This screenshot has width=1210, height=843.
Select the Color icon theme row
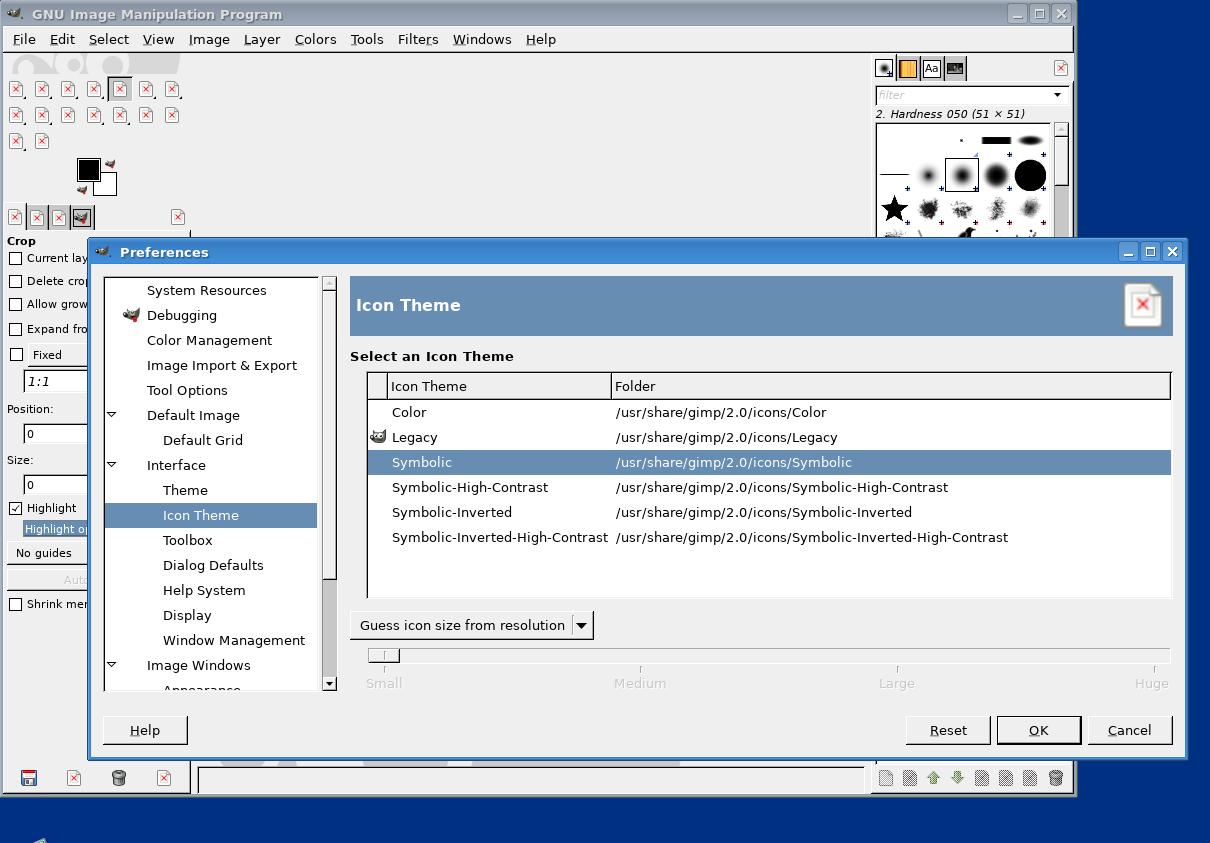[x=769, y=412]
